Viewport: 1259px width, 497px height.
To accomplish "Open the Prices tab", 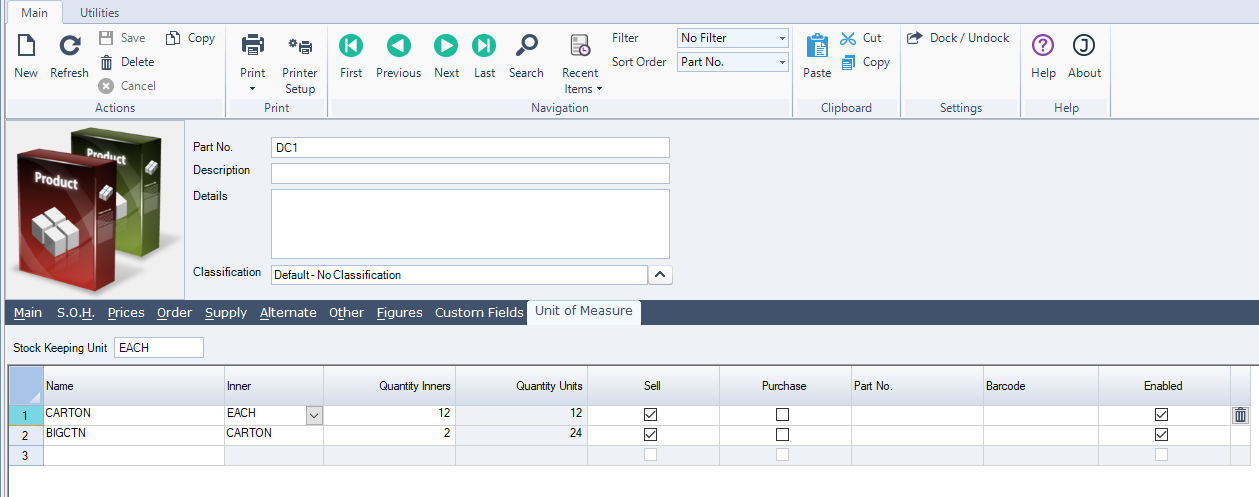I will (126, 313).
